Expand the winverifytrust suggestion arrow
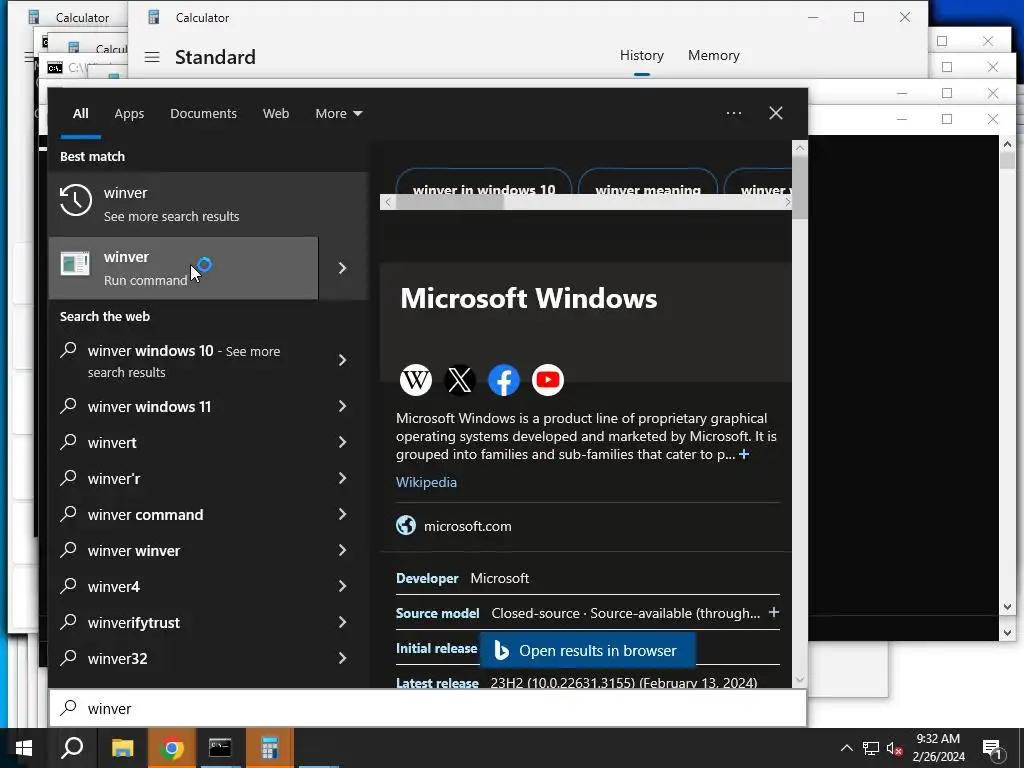Viewport: 1024px width, 768px height. 343,622
